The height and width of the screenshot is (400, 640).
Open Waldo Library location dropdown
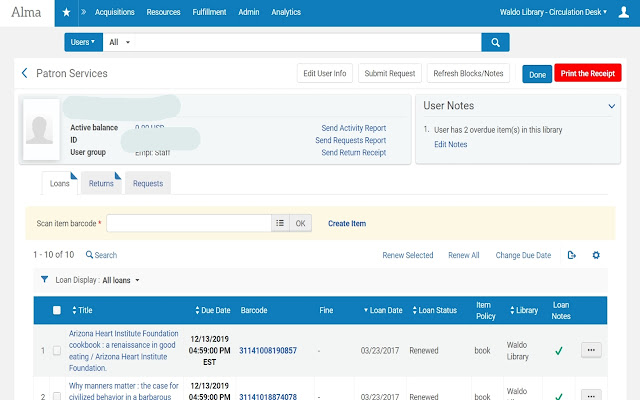pyautogui.click(x=553, y=12)
